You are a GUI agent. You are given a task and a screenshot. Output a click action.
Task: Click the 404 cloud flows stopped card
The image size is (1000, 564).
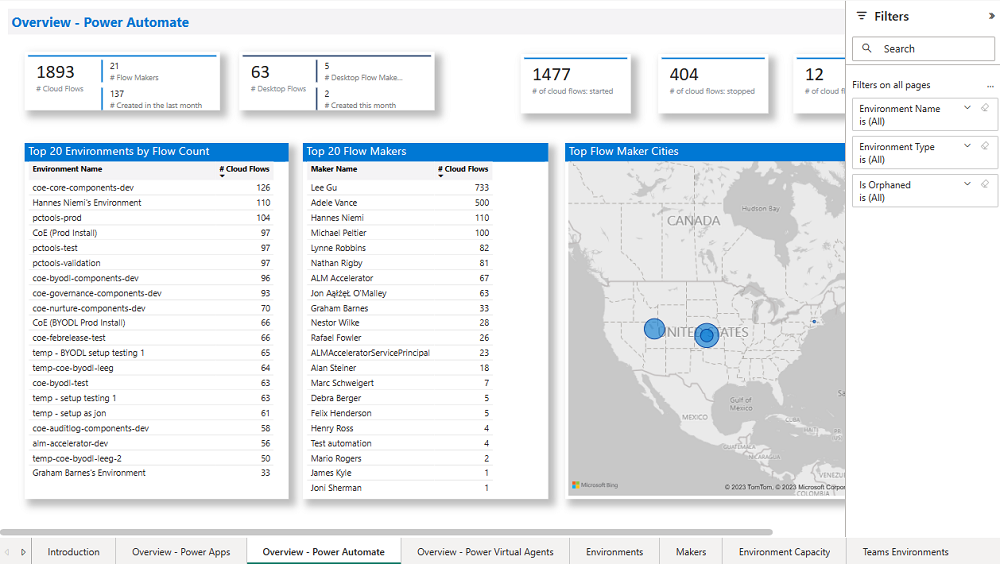[x=713, y=85]
